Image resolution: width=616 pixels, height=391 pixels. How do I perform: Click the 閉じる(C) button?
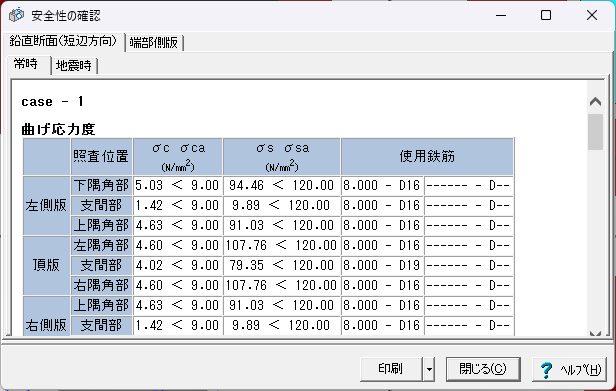483,369
